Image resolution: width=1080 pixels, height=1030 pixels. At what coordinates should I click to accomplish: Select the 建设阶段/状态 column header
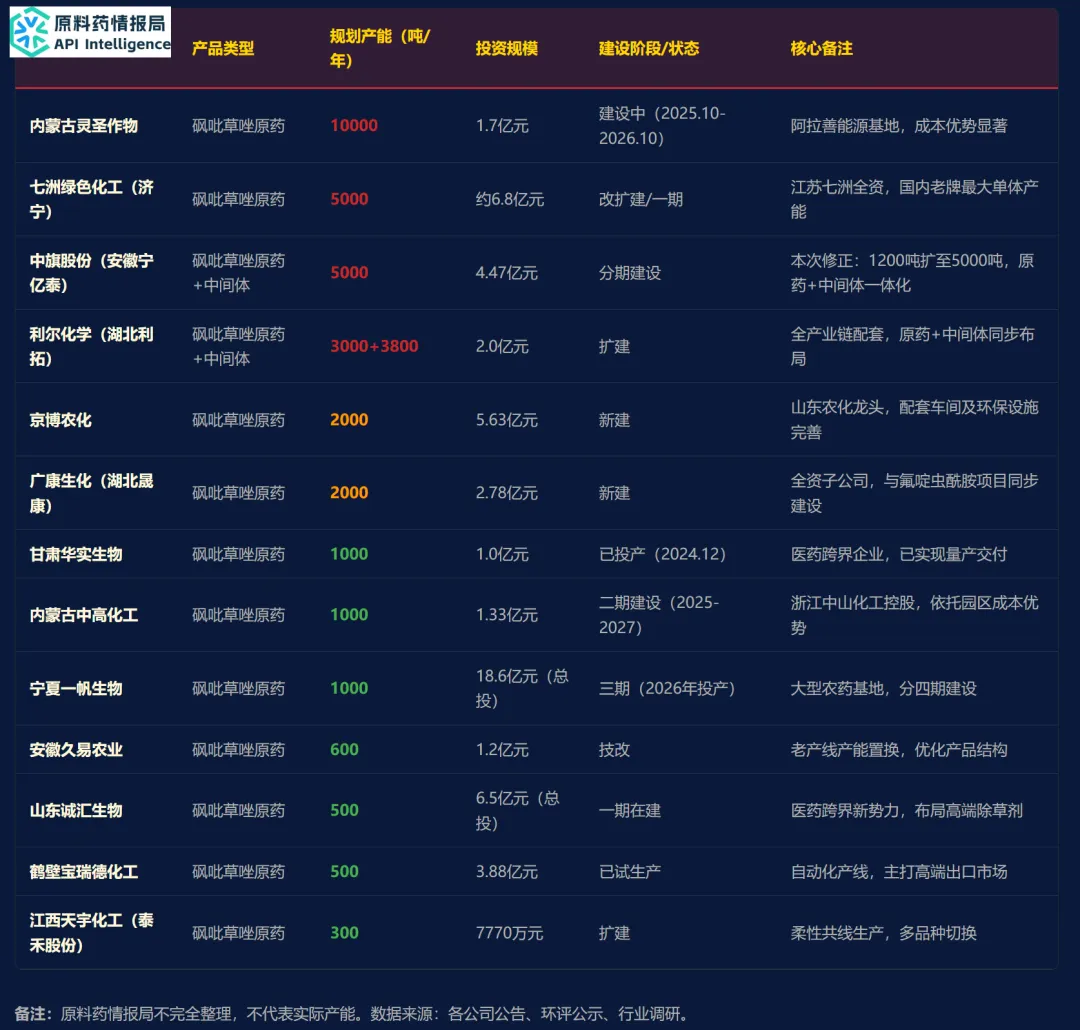[649, 48]
